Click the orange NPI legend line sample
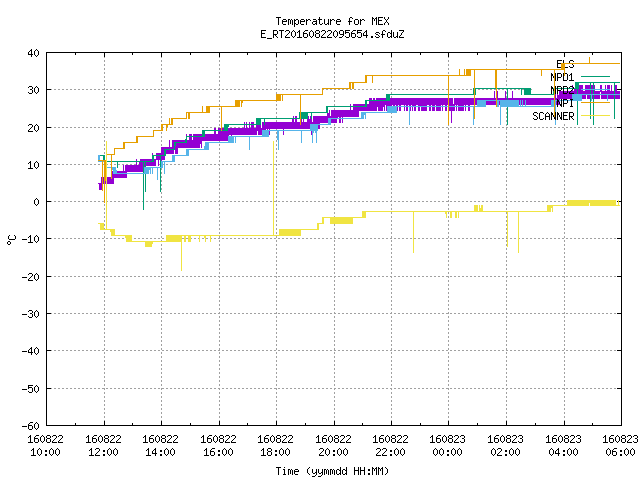Screen dimensions: 640x480 595,102
